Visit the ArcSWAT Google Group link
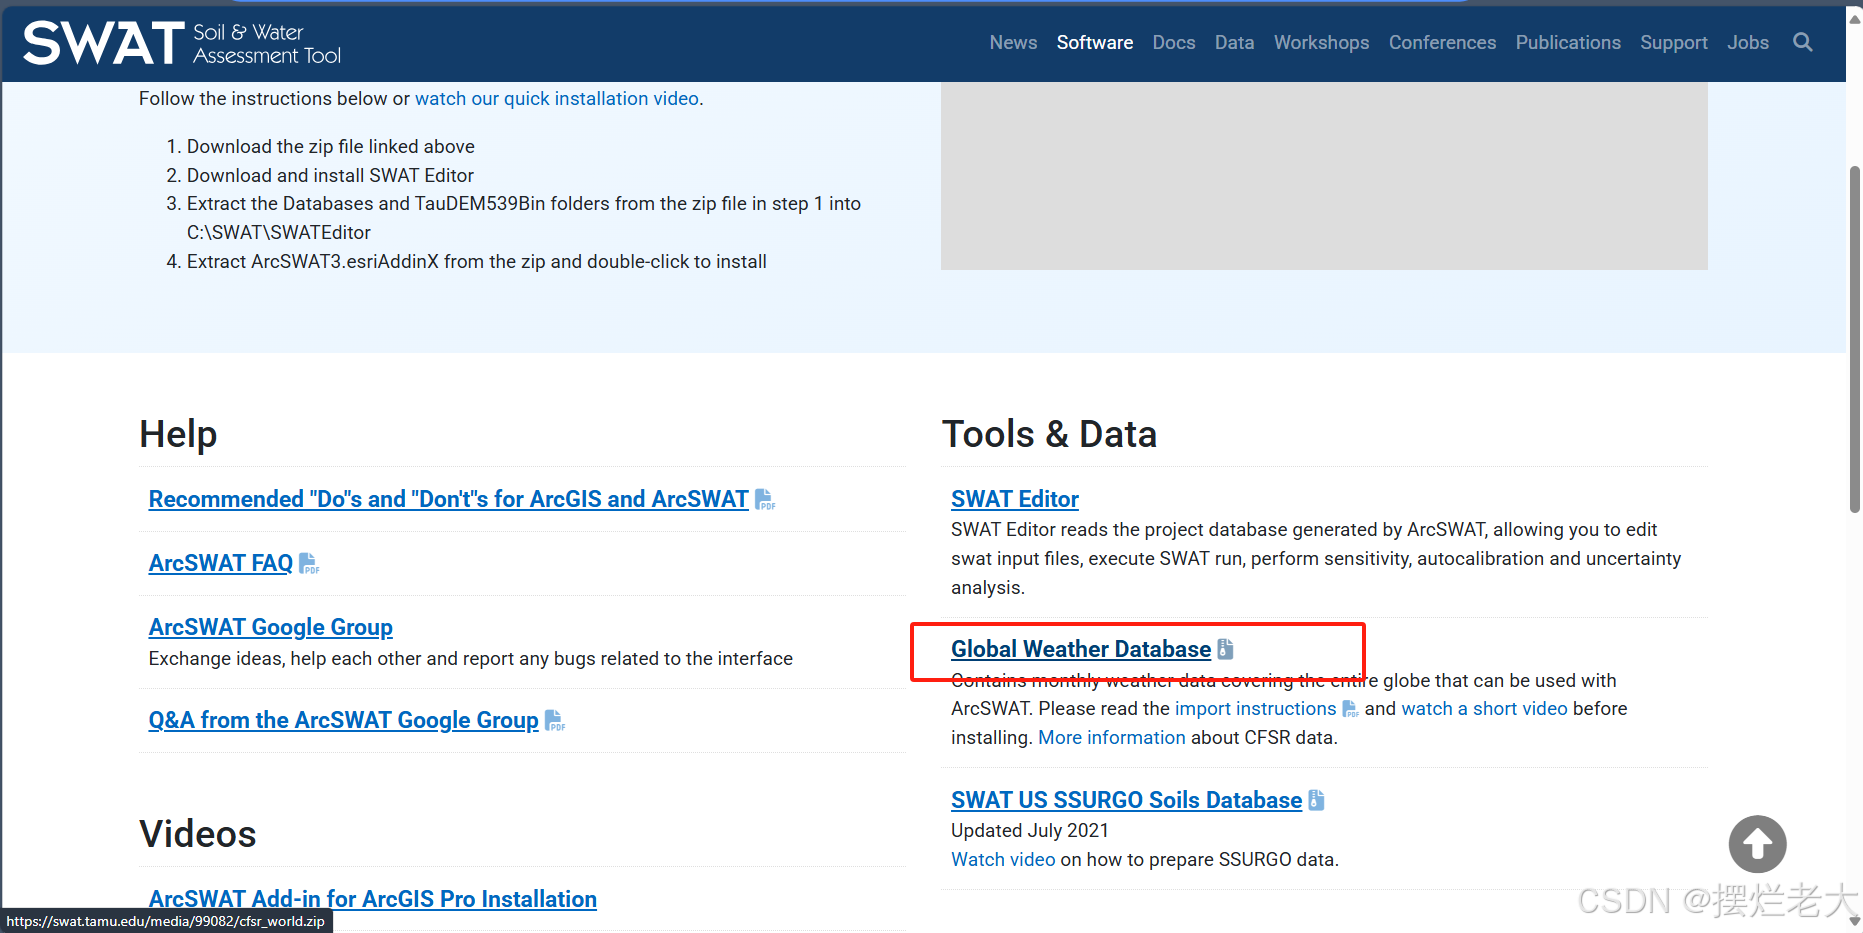This screenshot has height=933, width=1863. 270,627
